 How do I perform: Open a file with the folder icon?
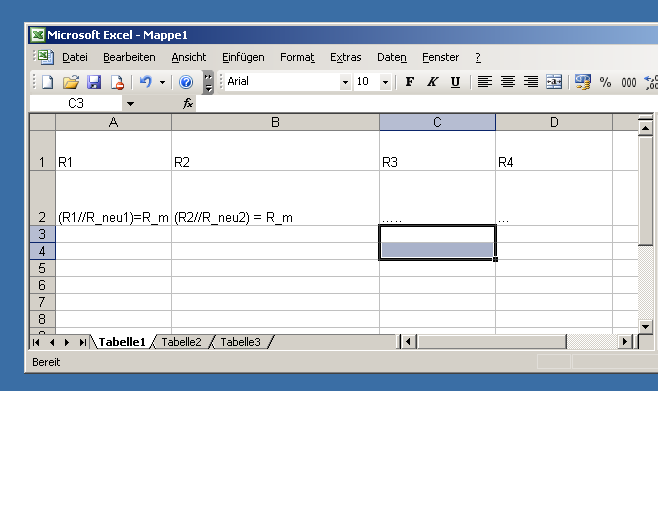point(71,82)
